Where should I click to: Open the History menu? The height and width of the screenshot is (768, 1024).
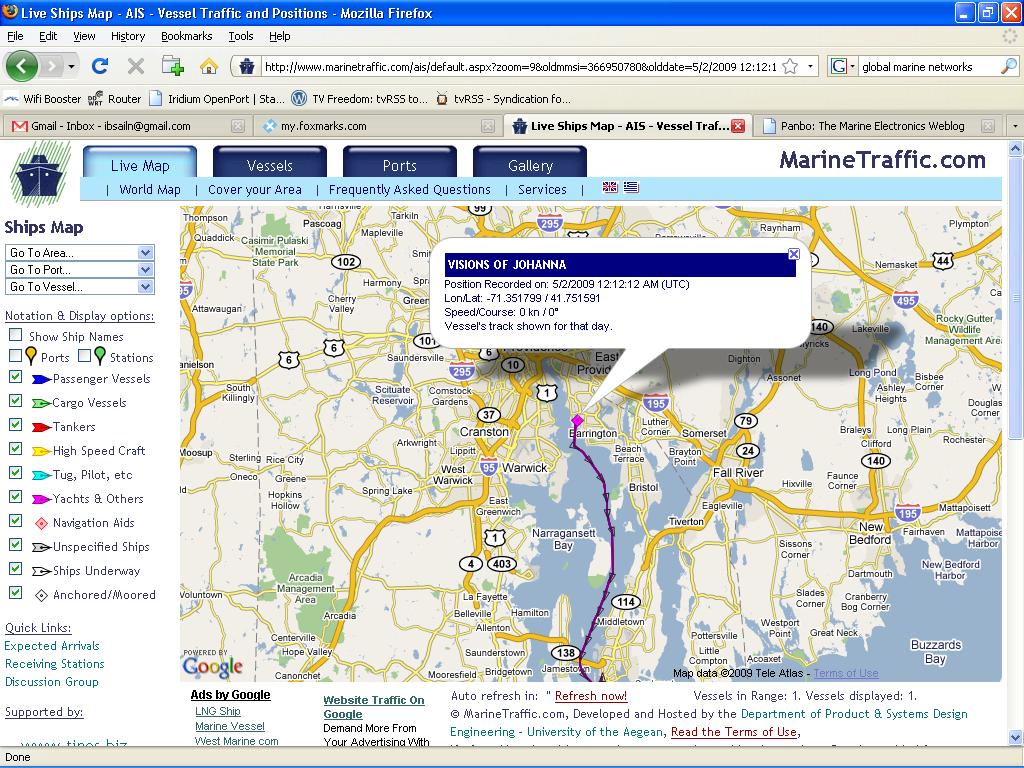pos(128,36)
